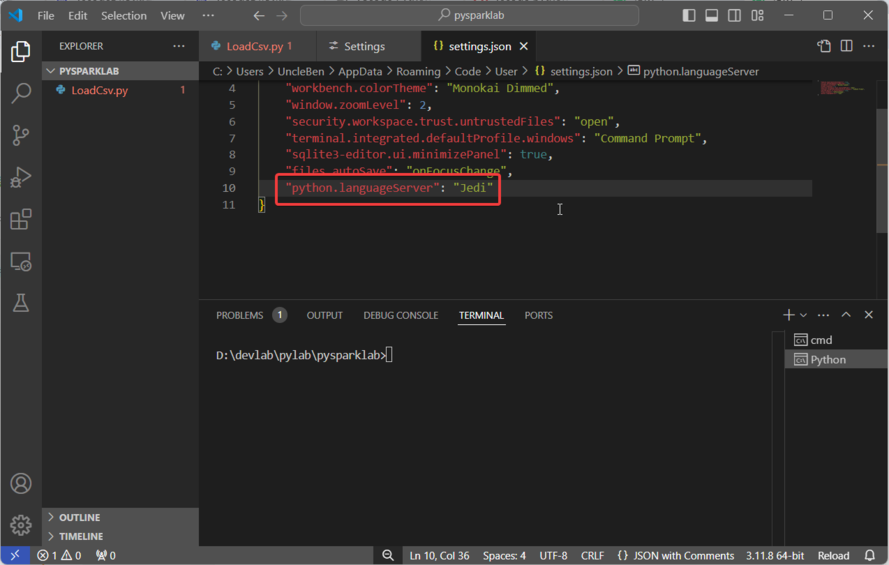The height and width of the screenshot is (565, 889).
Task: Open the Extensions view
Action: (20, 220)
